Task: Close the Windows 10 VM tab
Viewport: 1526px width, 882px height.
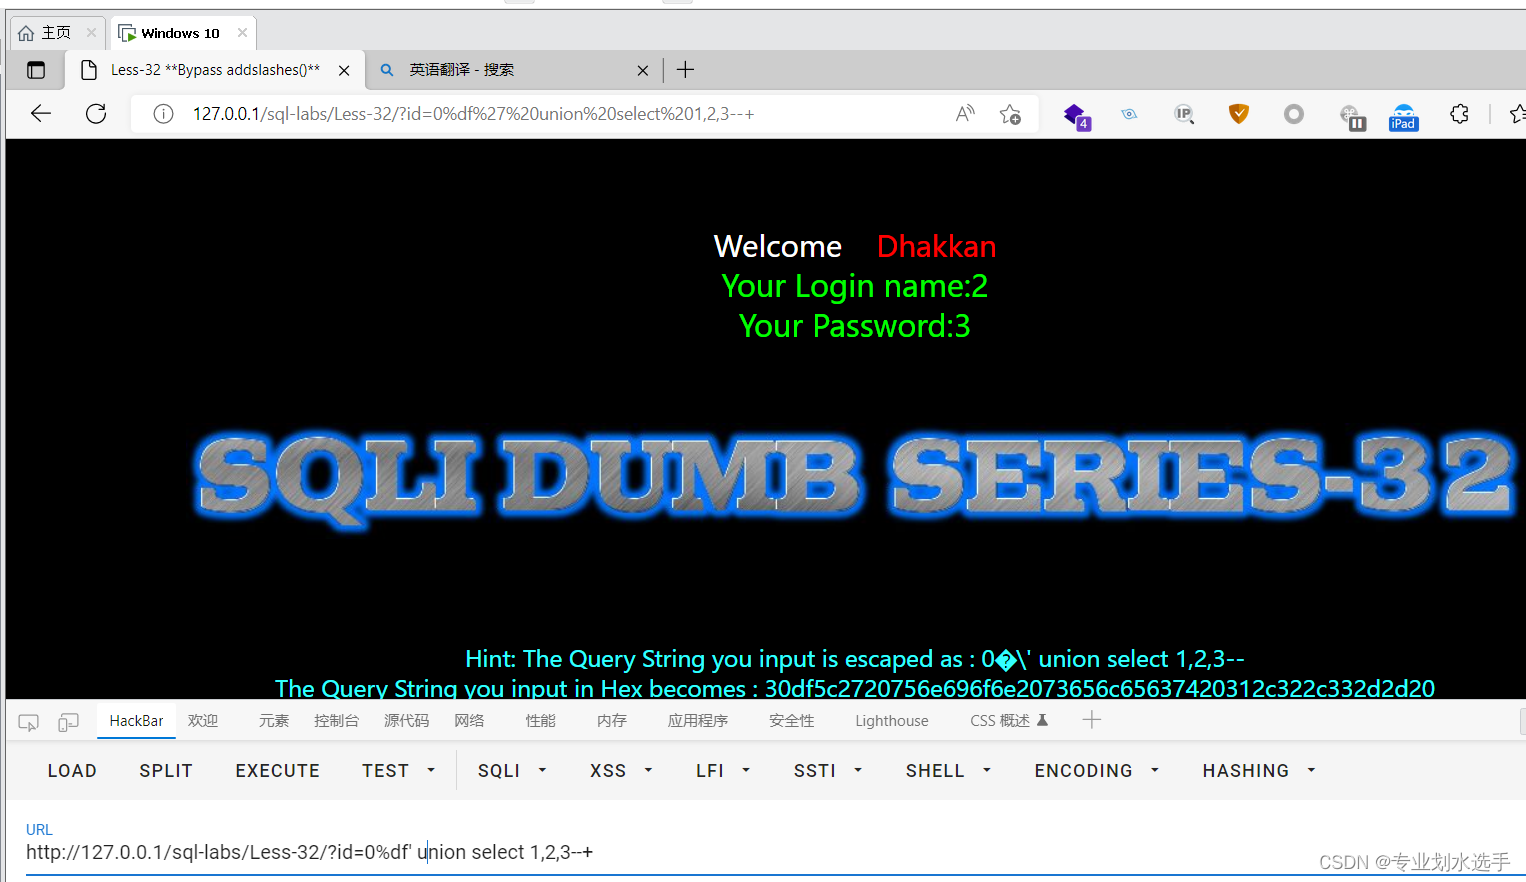Action: pos(242,33)
